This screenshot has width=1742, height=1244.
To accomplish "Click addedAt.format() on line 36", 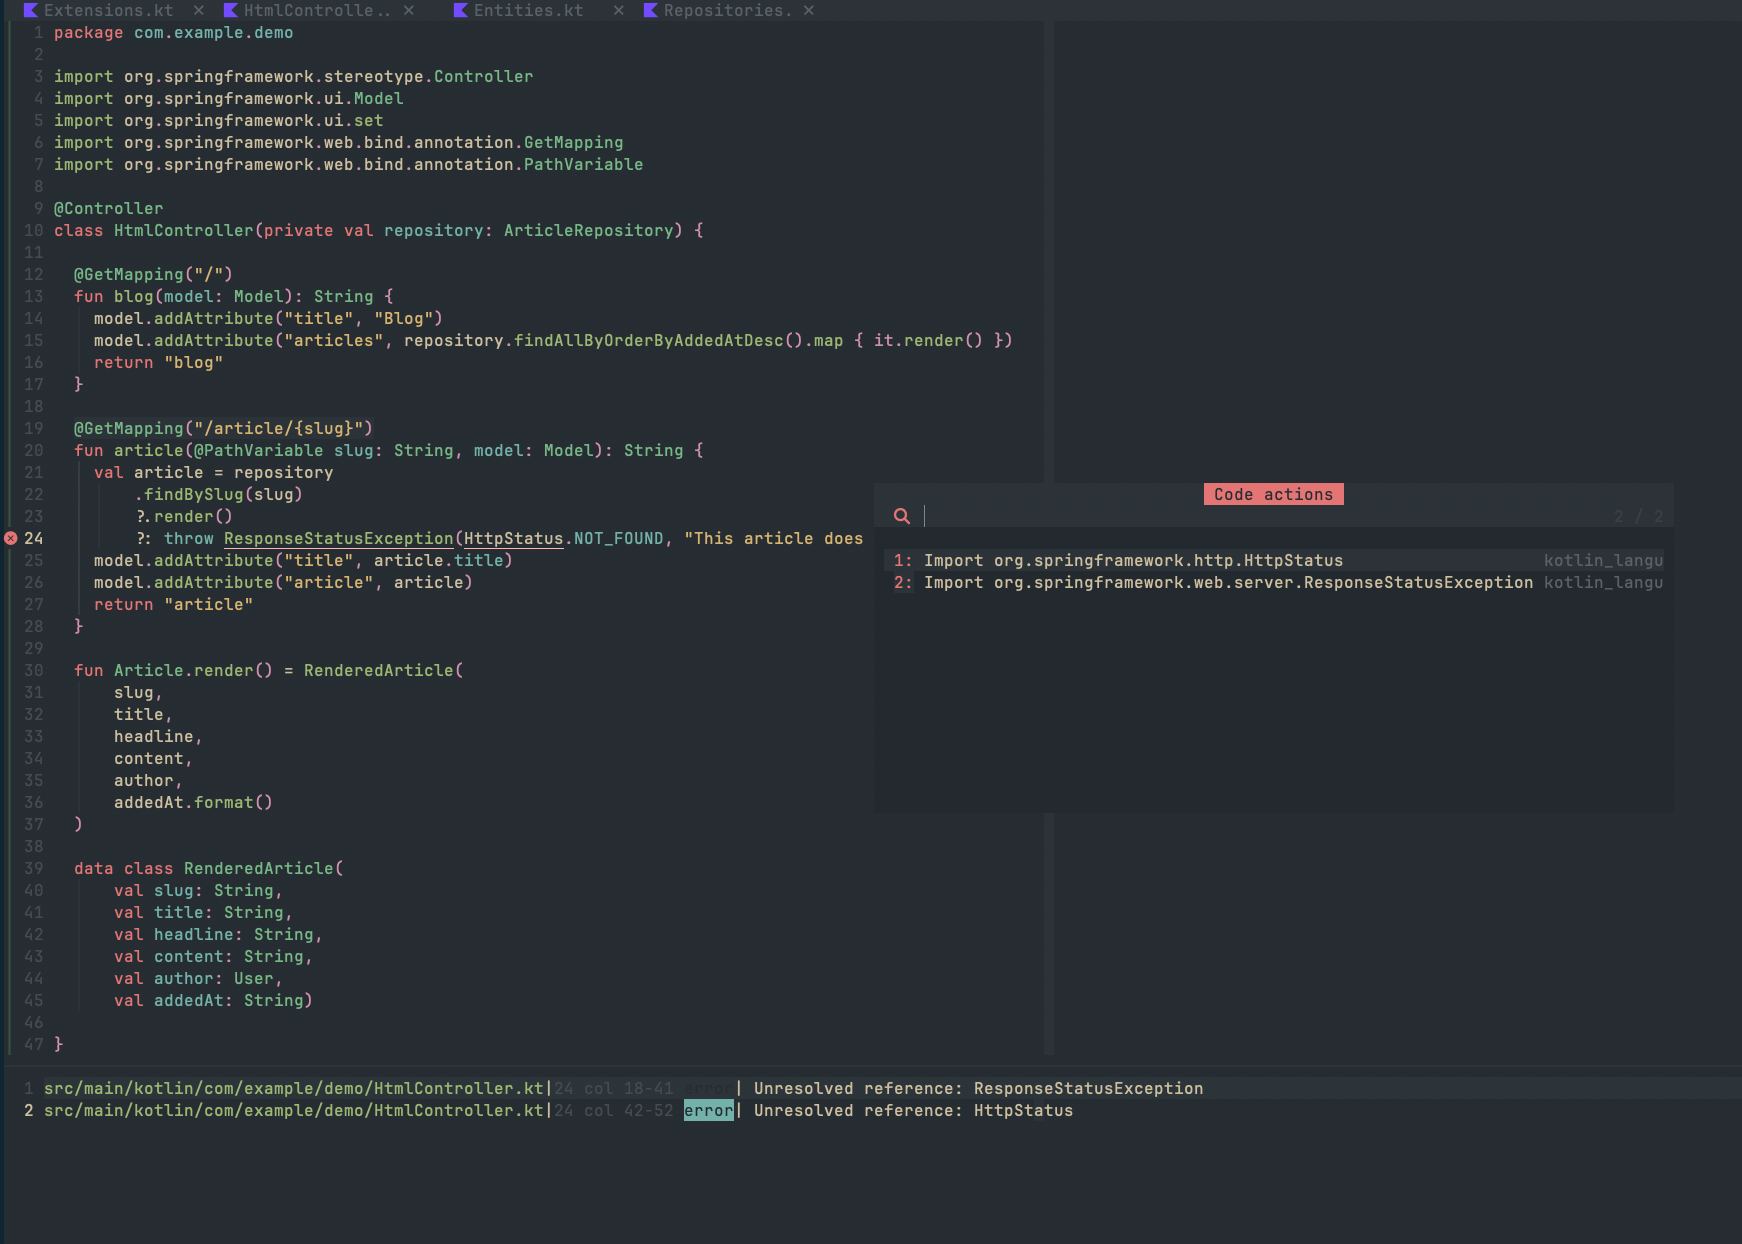I will click(x=193, y=802).
